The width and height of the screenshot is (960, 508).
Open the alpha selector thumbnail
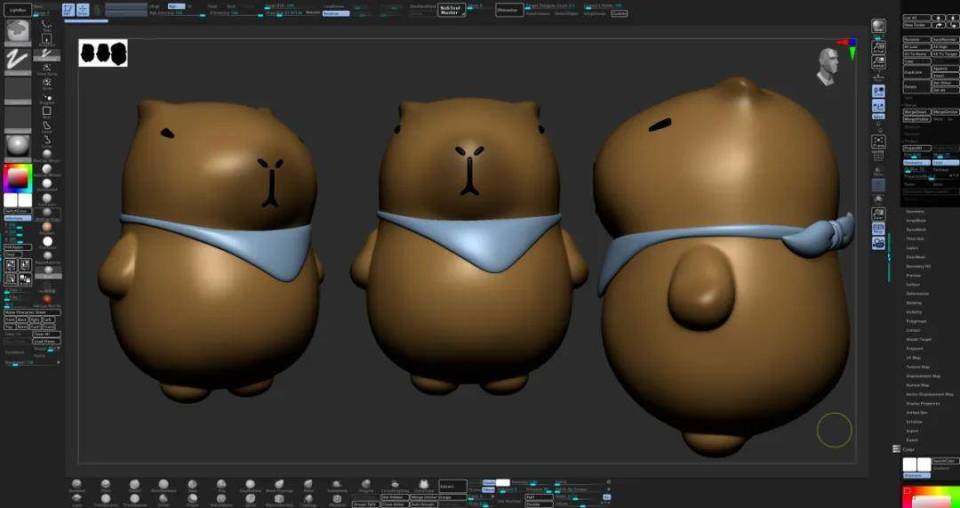tap(17, 89)
